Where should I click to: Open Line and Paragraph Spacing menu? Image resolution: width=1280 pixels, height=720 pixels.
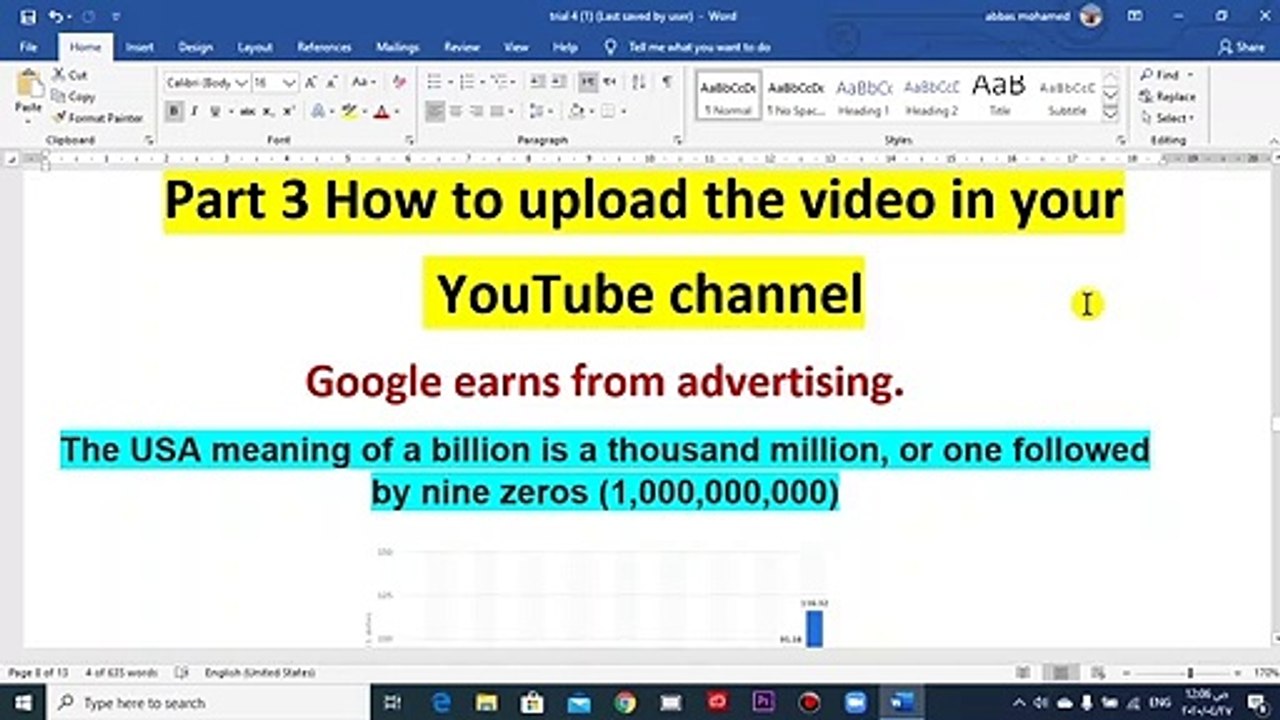pos(541,112)
